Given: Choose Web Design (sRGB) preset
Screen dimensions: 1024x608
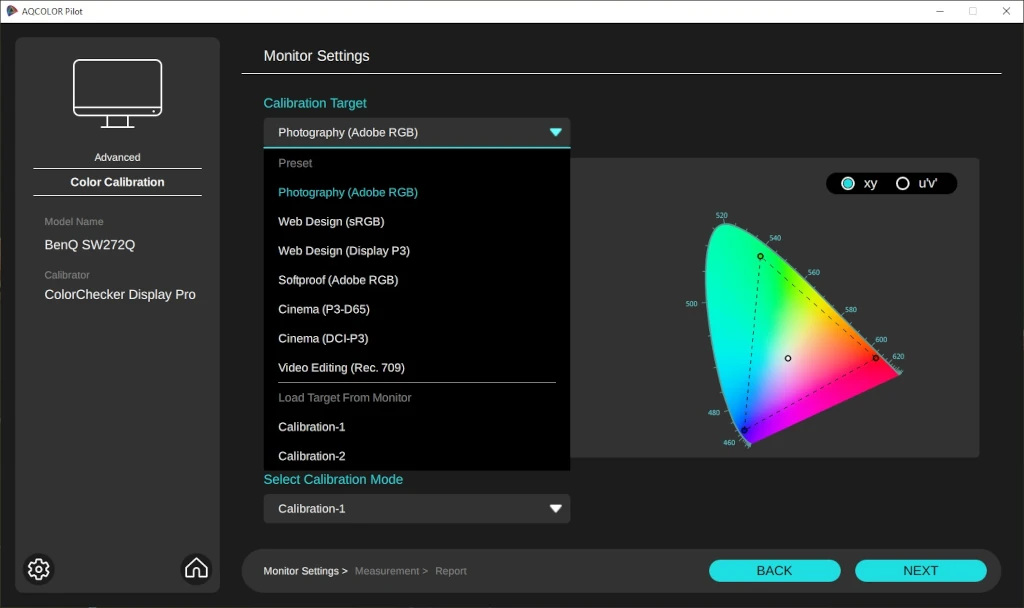Looking at the screenshot, I should [417, 221].
